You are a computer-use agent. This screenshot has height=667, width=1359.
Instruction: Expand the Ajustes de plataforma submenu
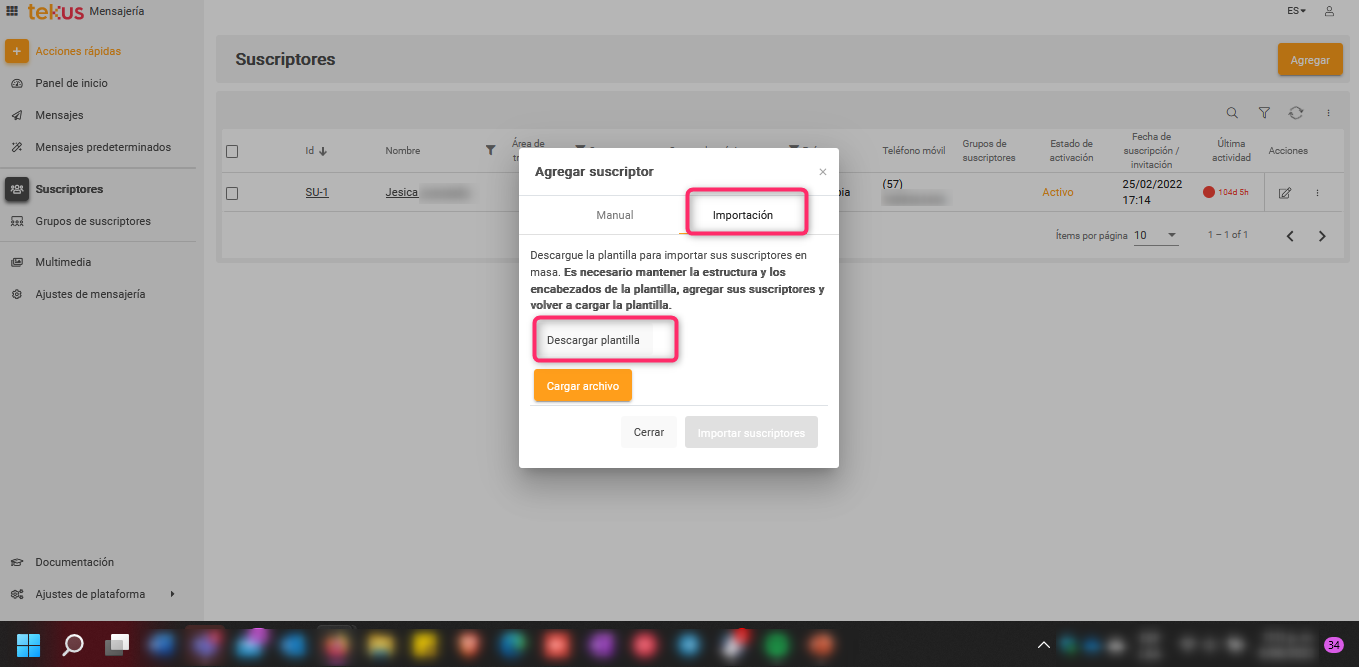point(172,594)
